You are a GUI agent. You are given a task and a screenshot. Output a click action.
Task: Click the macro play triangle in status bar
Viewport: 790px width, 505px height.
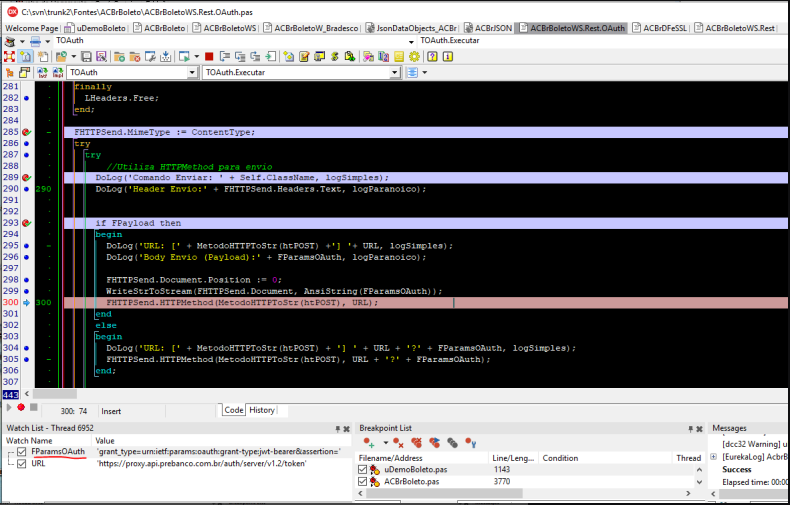pos(9,407)
